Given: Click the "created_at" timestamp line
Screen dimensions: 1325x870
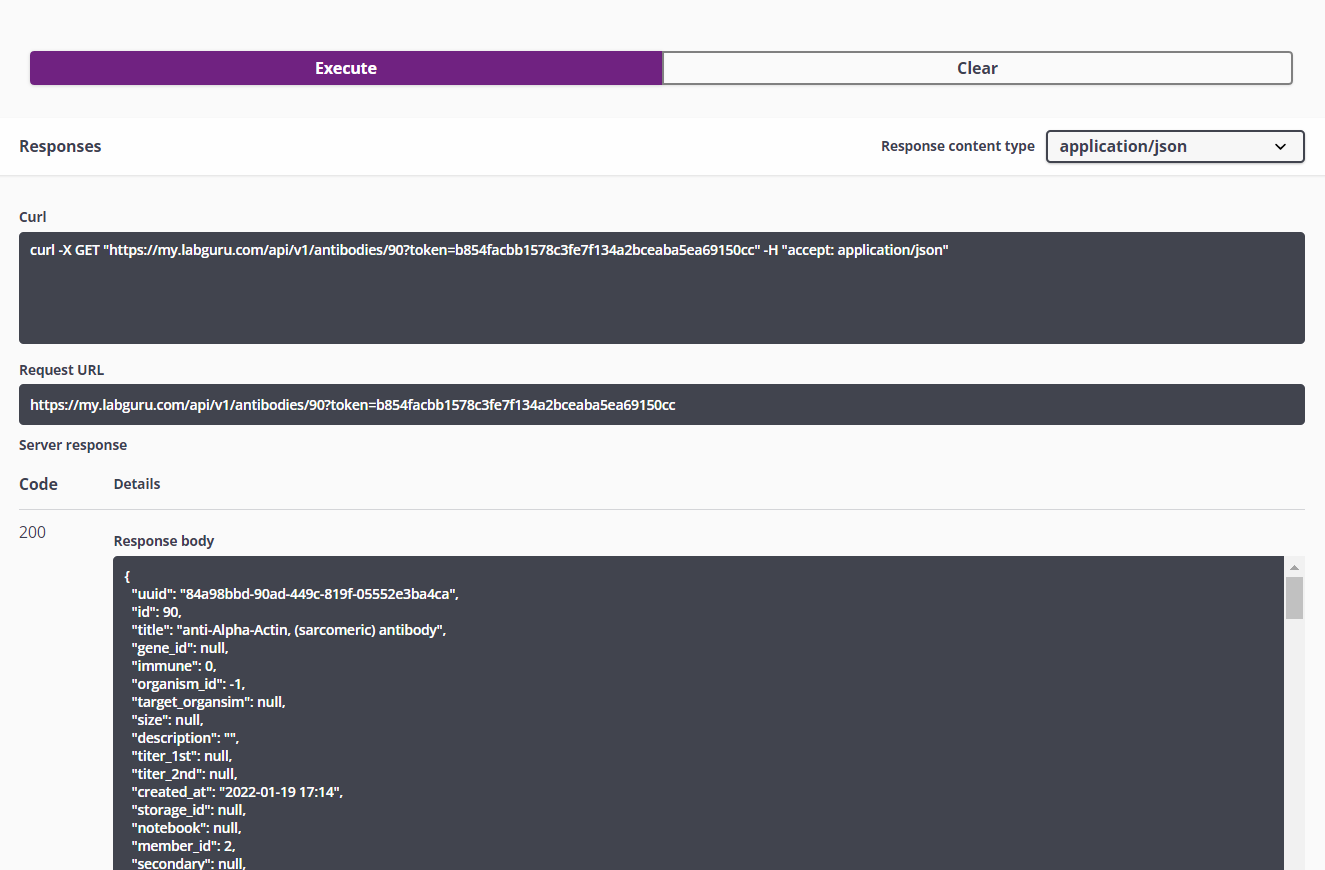Looking at the screenshot, I should click(237, 792).
